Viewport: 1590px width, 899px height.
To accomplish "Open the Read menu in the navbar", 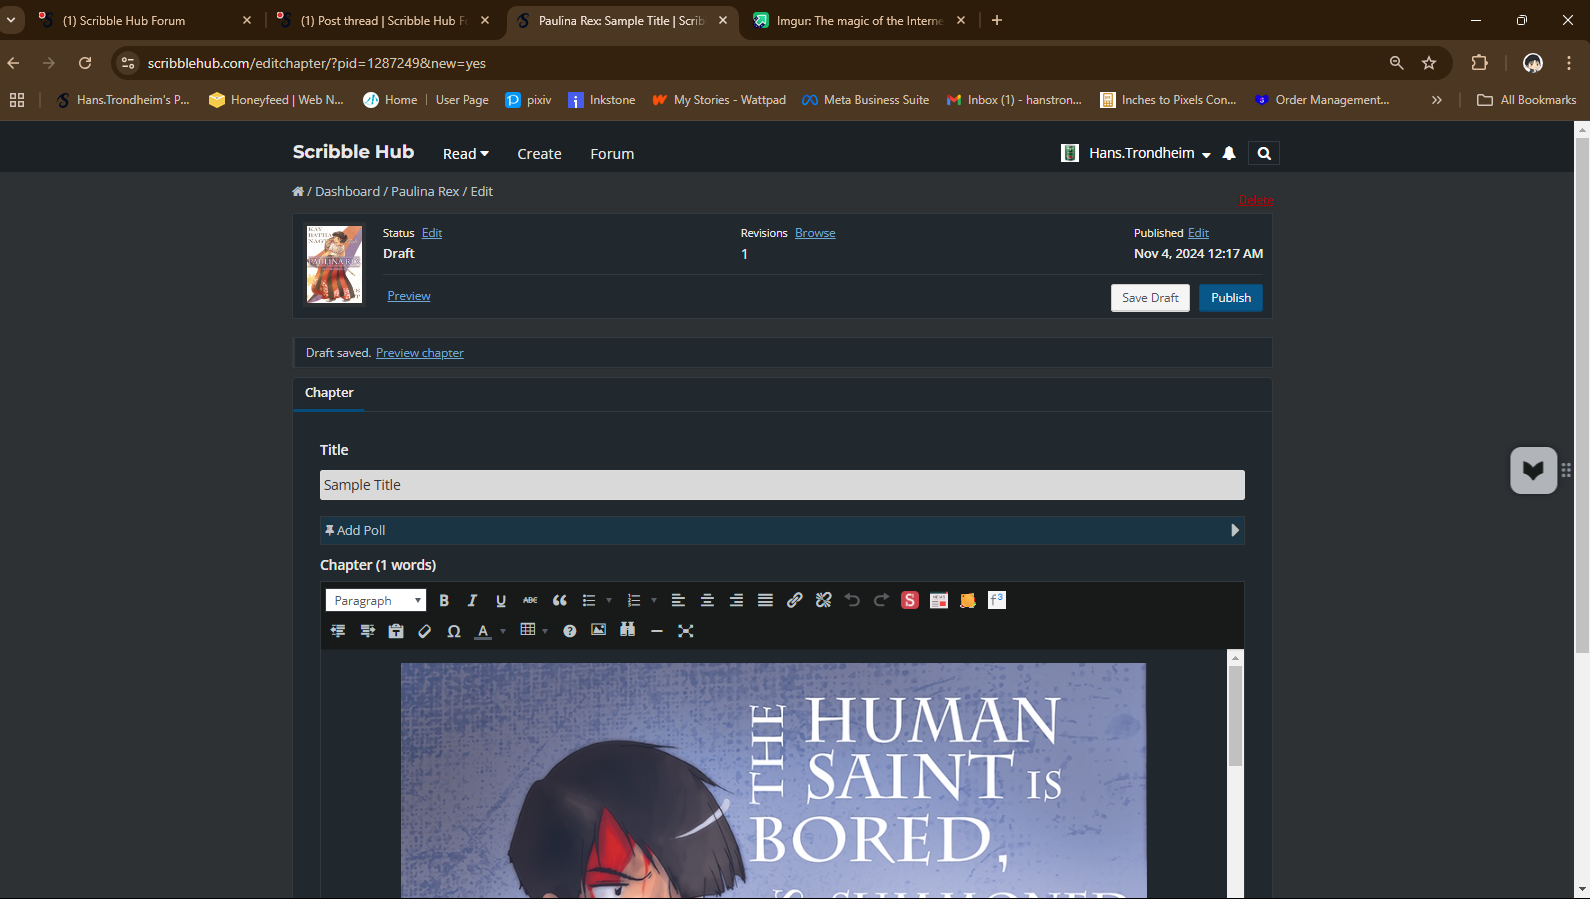I will pos(465,154).
